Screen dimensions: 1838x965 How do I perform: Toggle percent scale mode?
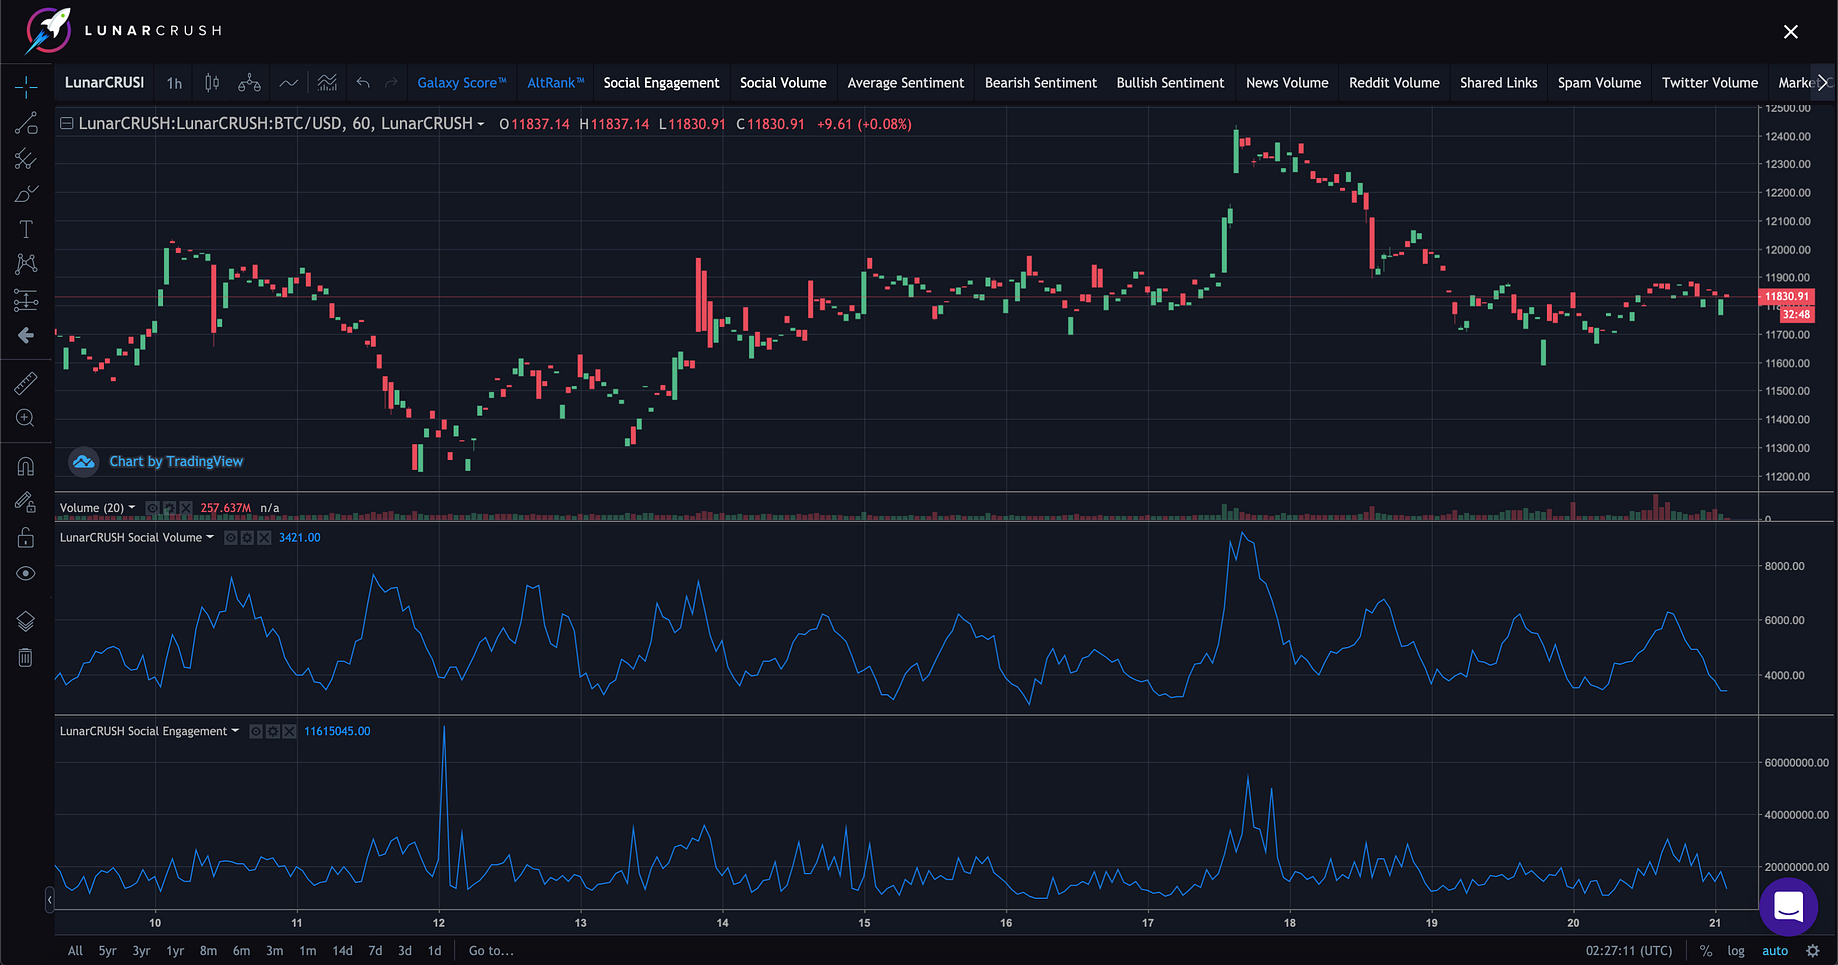(x=1706, y=951)
